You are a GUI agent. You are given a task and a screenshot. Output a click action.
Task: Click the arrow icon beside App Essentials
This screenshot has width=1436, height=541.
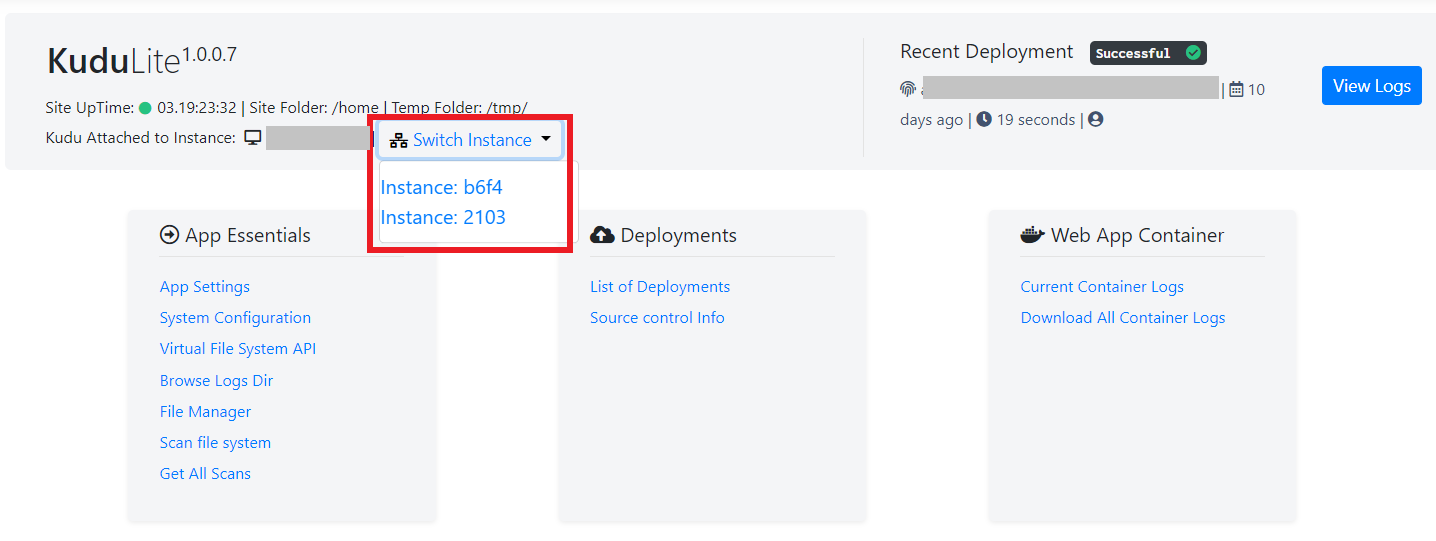(x=169, y=235)
